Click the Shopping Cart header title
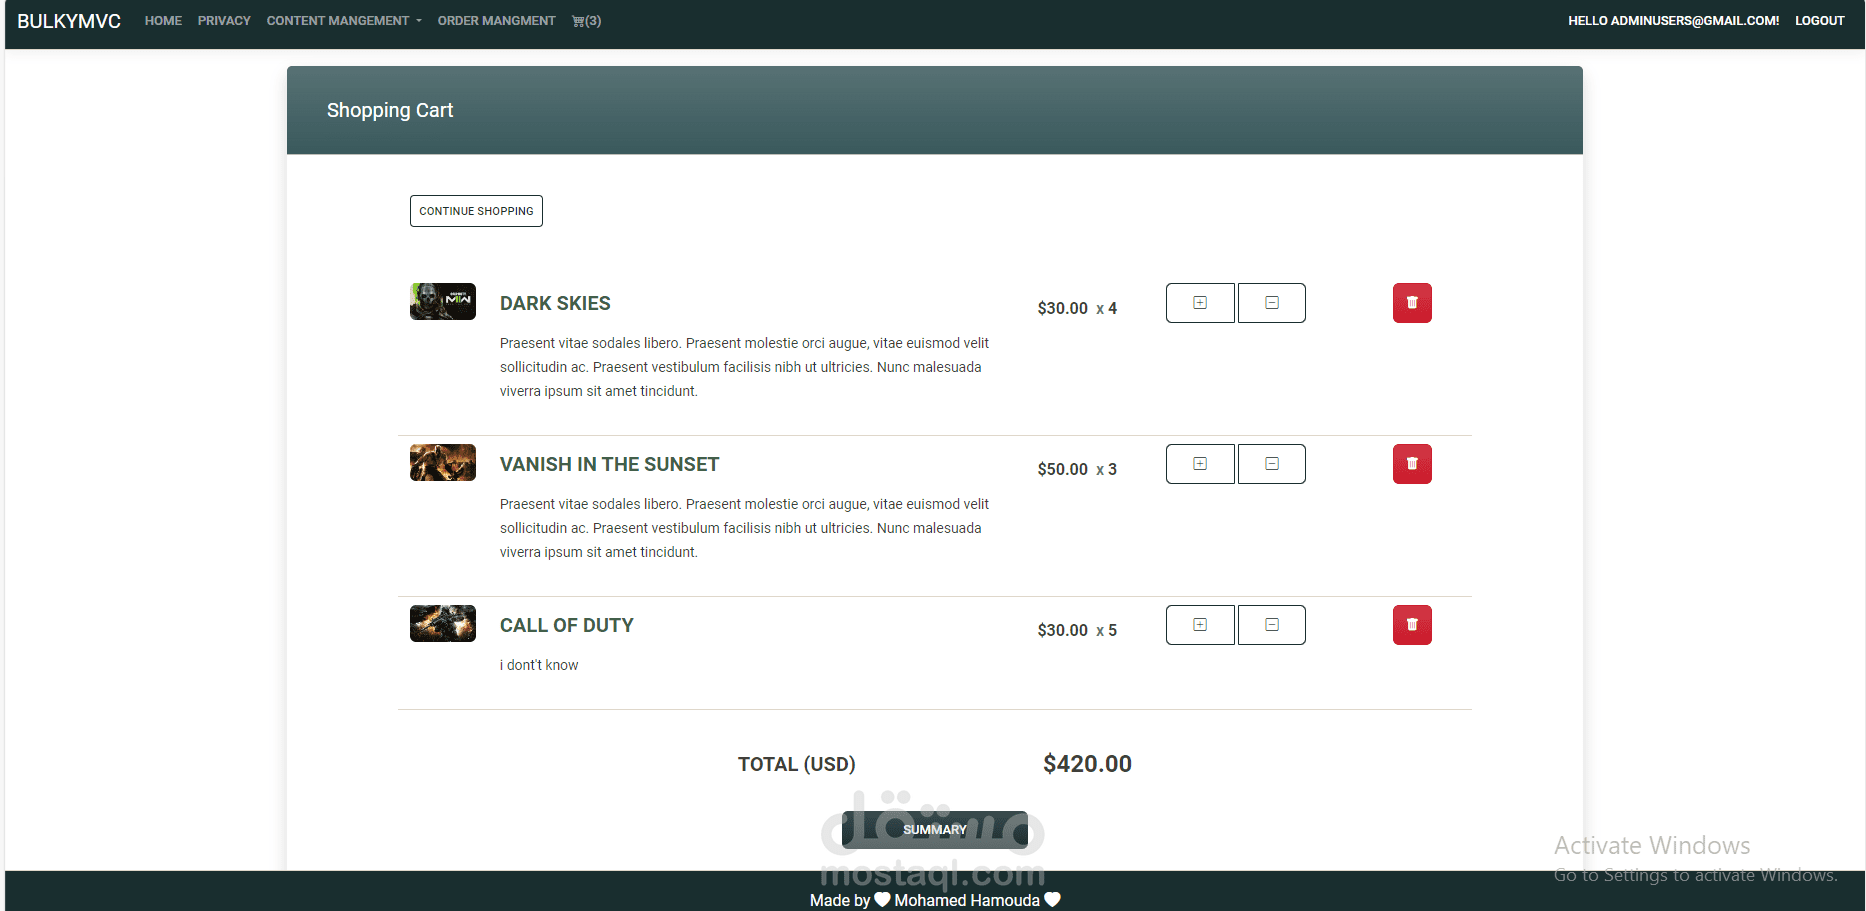The image size is (1866, 911). tap(390, 110)
